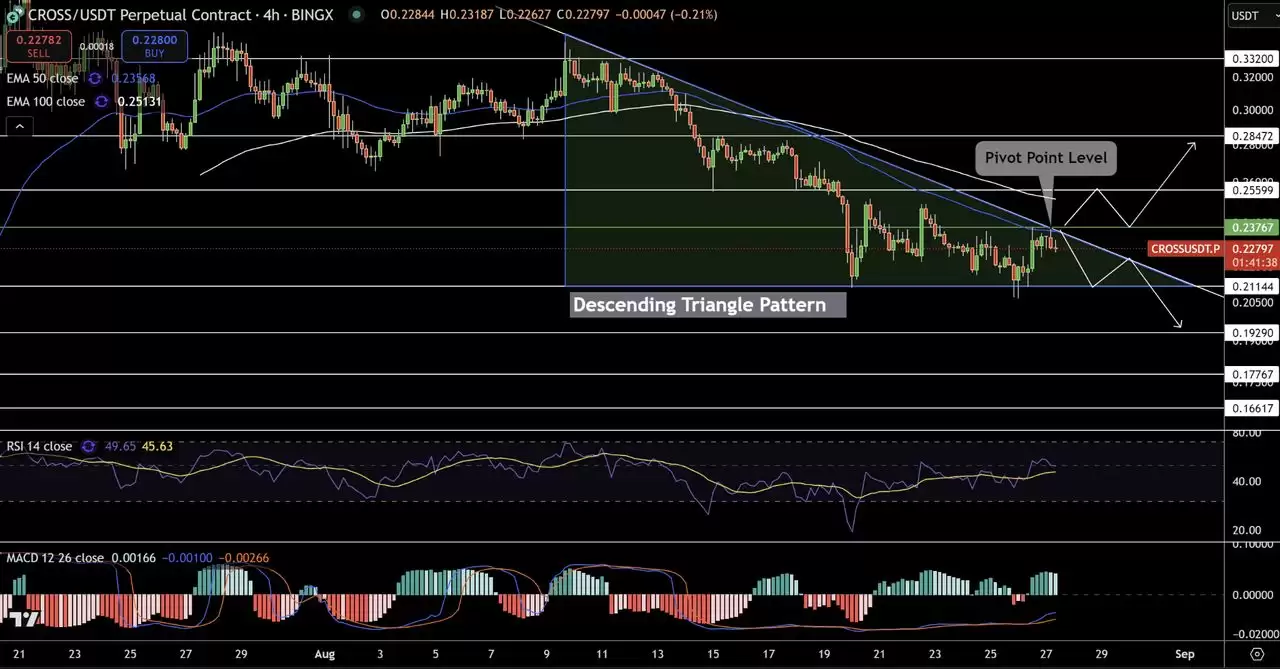The height and width of the screenshot is (669, 1280).
Task: Click the SELL button at 0.22782
Action: (39, 46)
